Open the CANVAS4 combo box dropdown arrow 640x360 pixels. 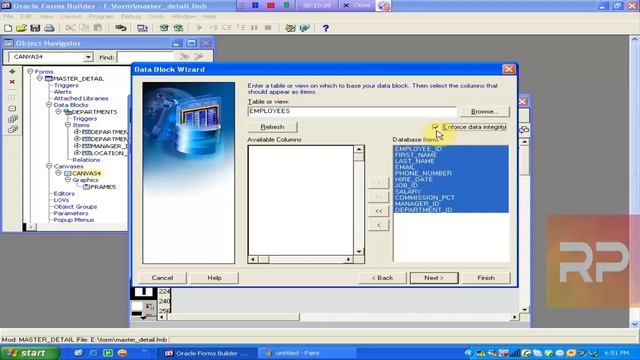point(88,57)
